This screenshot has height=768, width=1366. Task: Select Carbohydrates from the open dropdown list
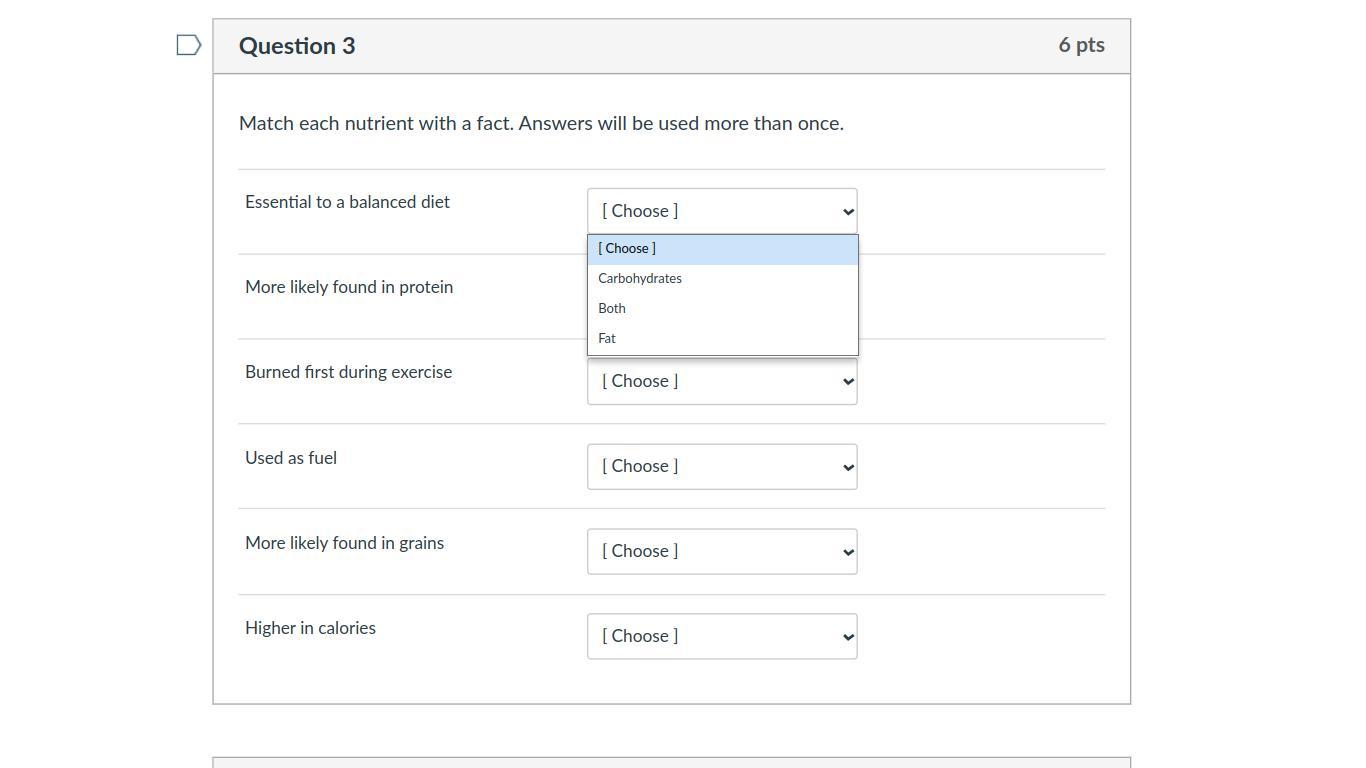click(x=640, y=279)
